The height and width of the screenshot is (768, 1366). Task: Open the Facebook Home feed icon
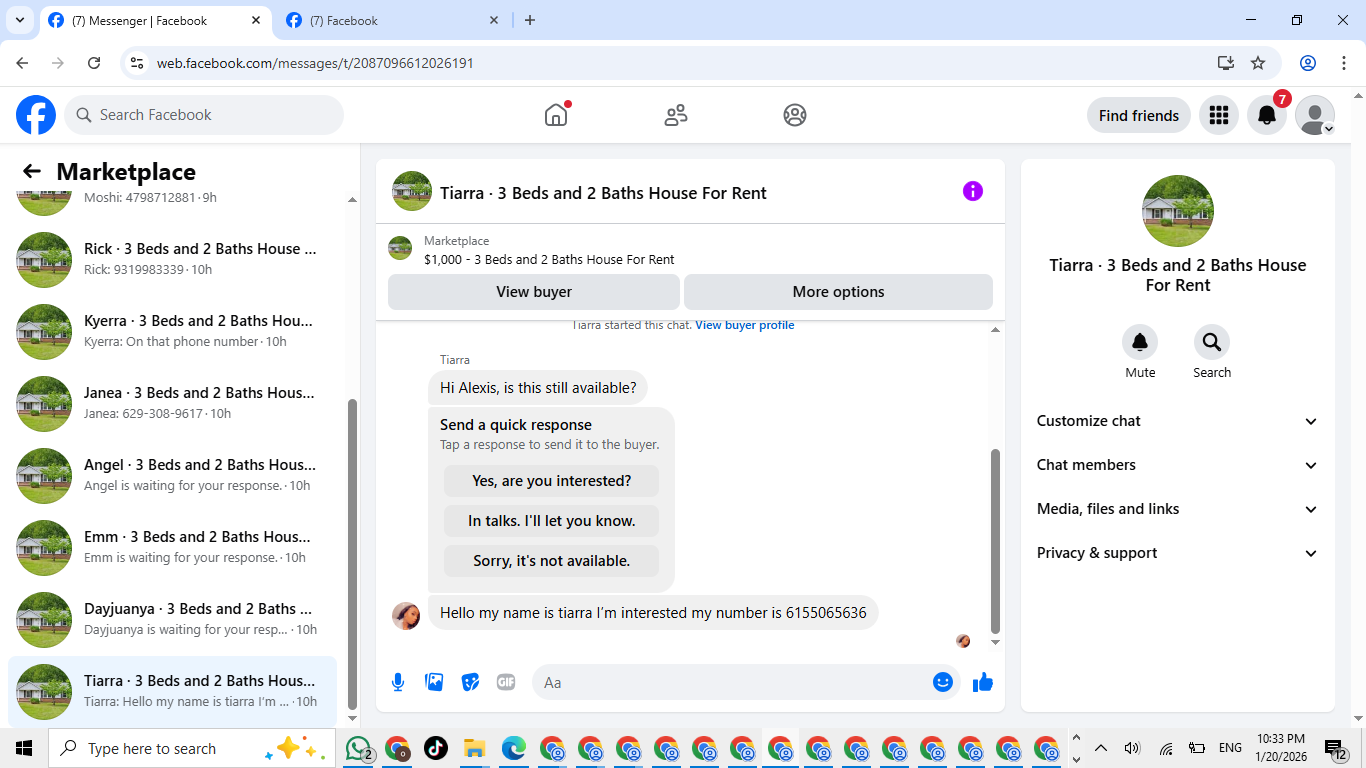(556, 115)
